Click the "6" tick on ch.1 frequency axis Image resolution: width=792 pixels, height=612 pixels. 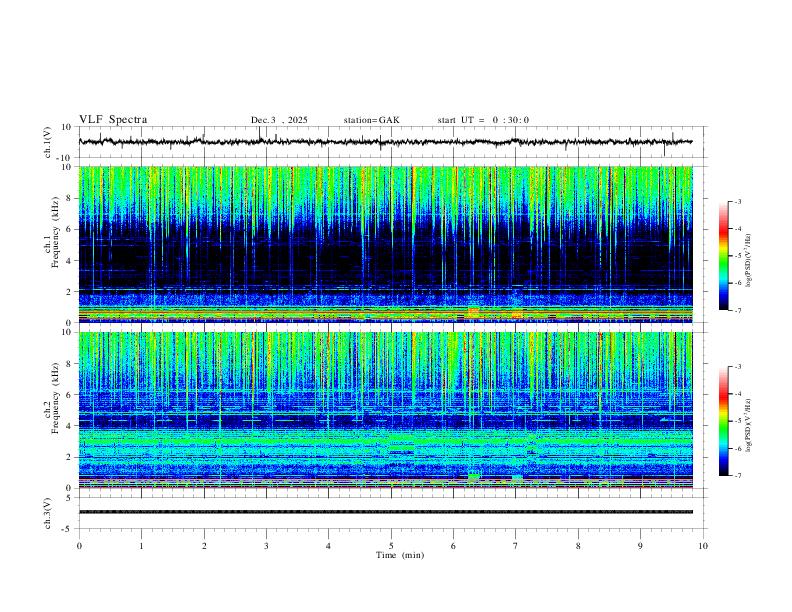[x=70, y=229]
